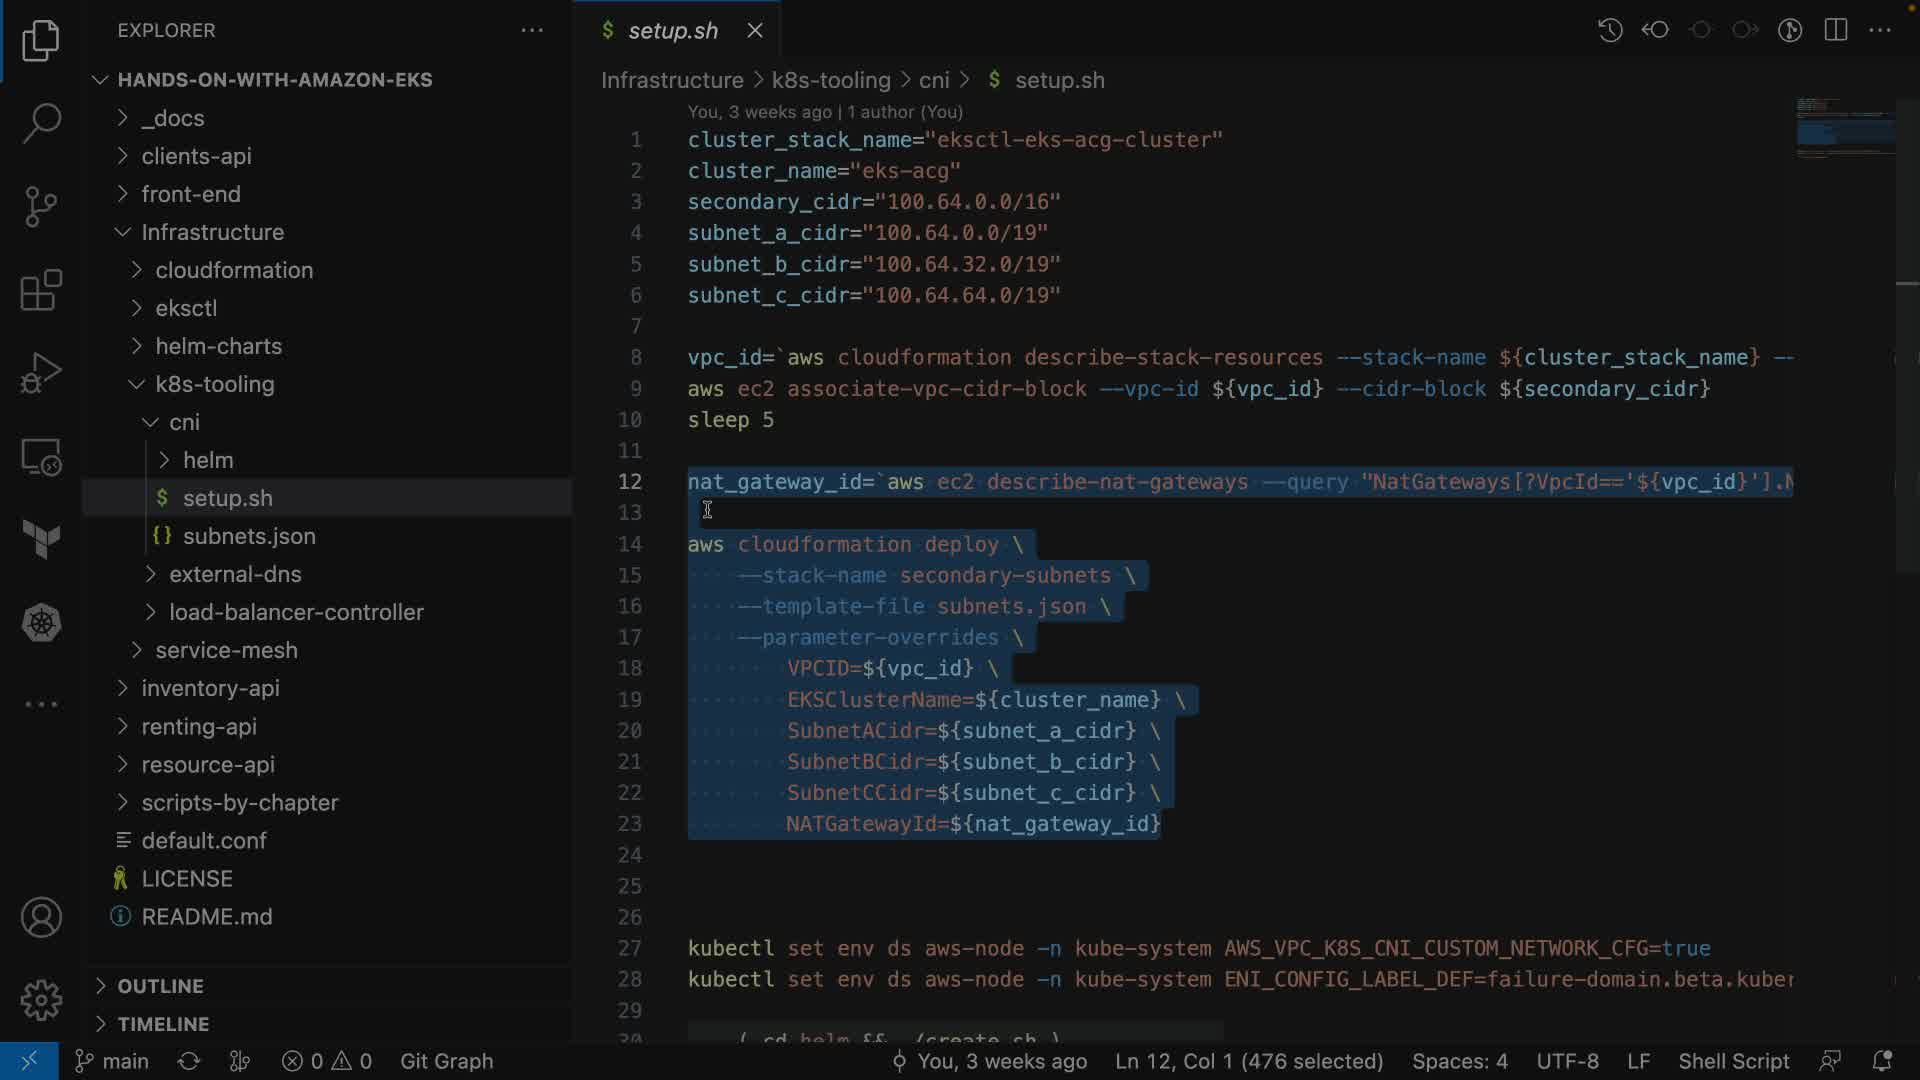Viewport: 1920px width, 1080px height.
Task: Open the Search view in activity bar
Action: pos(41,124)
